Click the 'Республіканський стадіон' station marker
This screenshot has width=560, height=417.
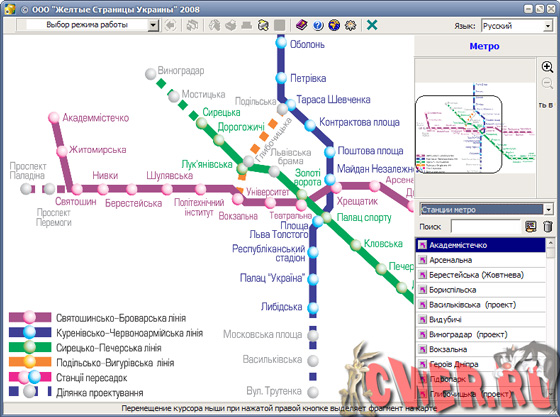[x=313, y=252]
